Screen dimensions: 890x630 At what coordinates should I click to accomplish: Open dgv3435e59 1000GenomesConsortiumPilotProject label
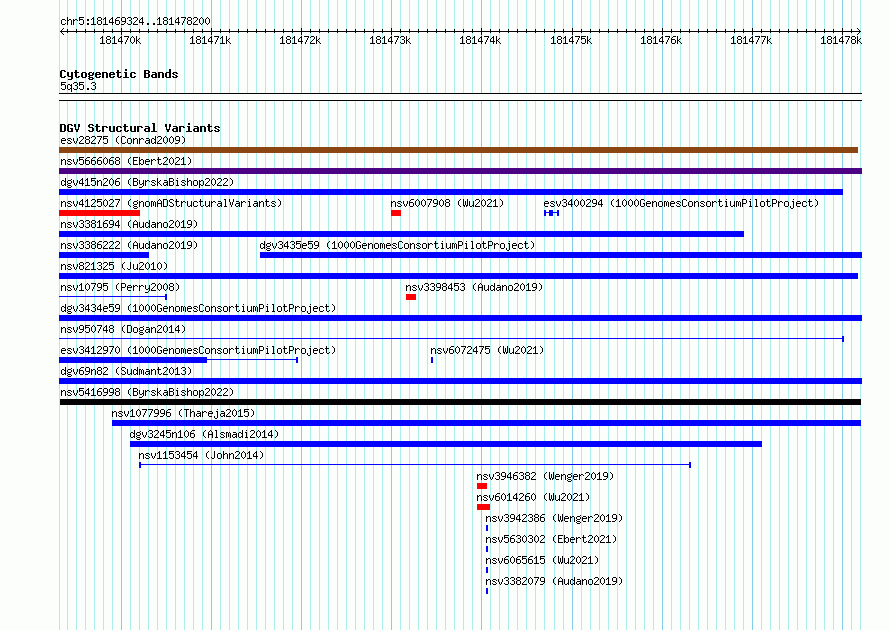click(397, 245)
